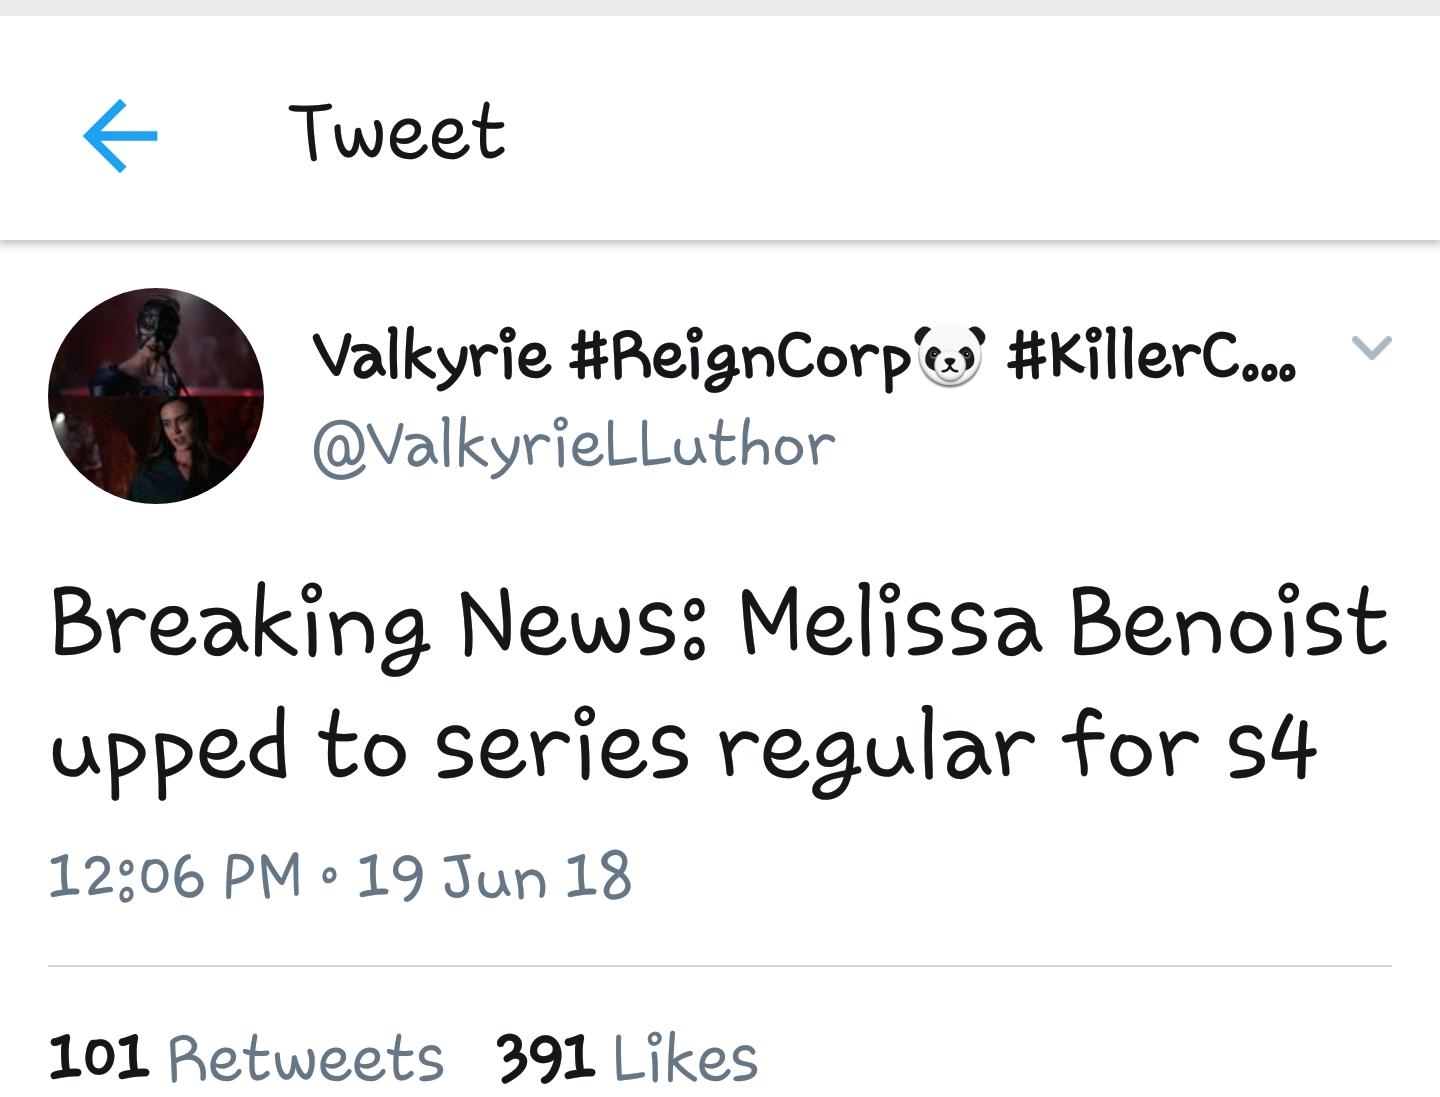The image size is (1440, 1097).
Task: Click the 101 retweet count number
Action: [99, 1058]
